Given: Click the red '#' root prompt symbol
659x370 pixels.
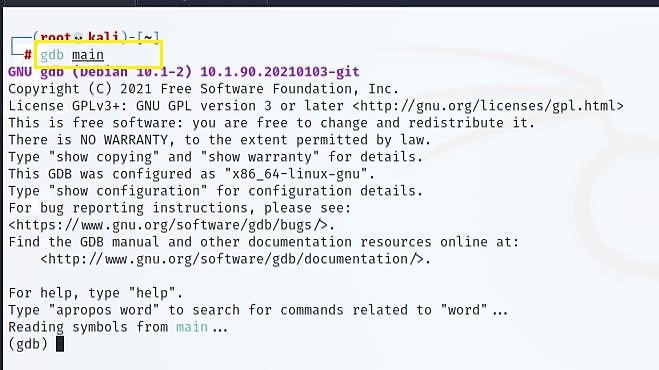Looking at the screenshot, I should [28, 55].
